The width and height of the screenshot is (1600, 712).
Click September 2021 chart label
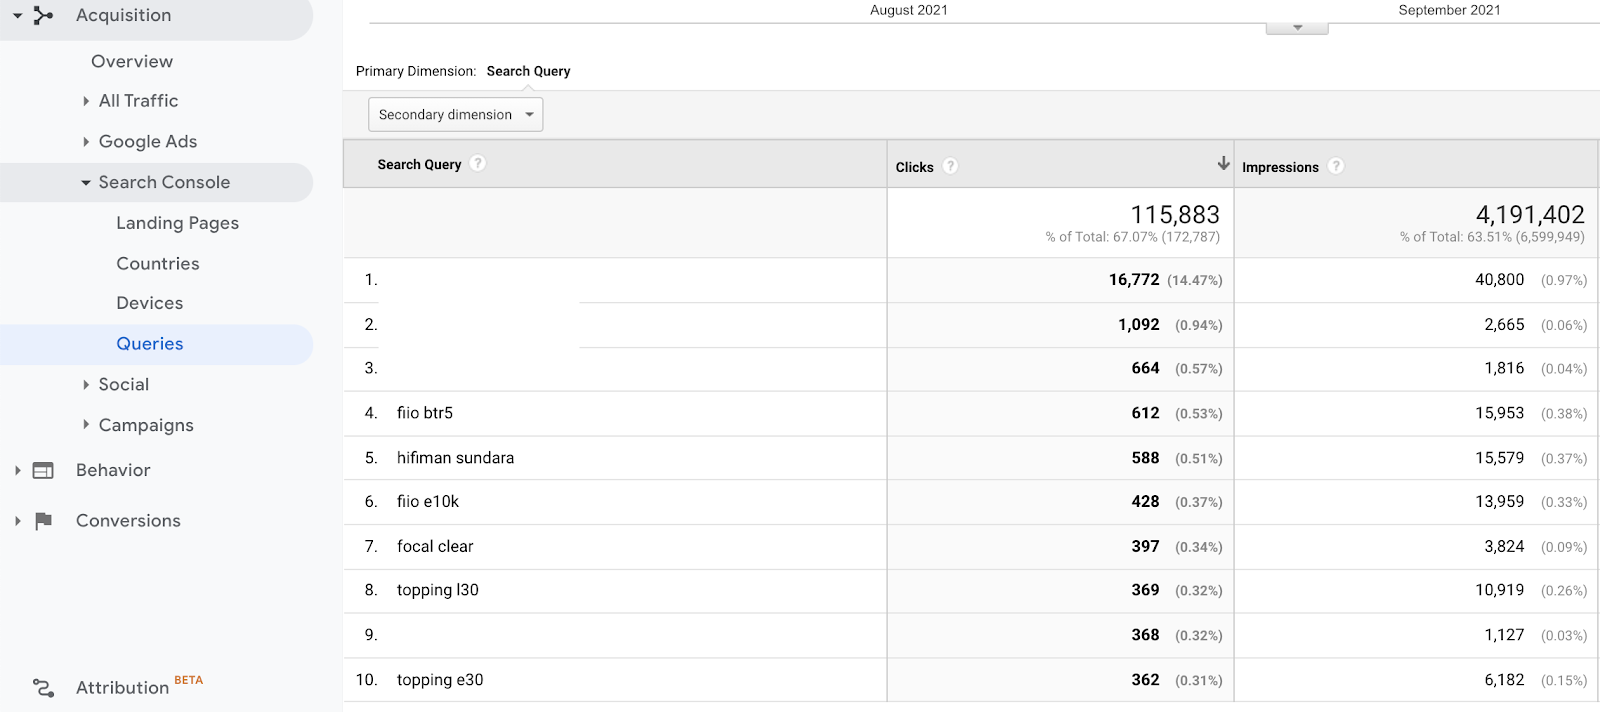coord(1449,10)
